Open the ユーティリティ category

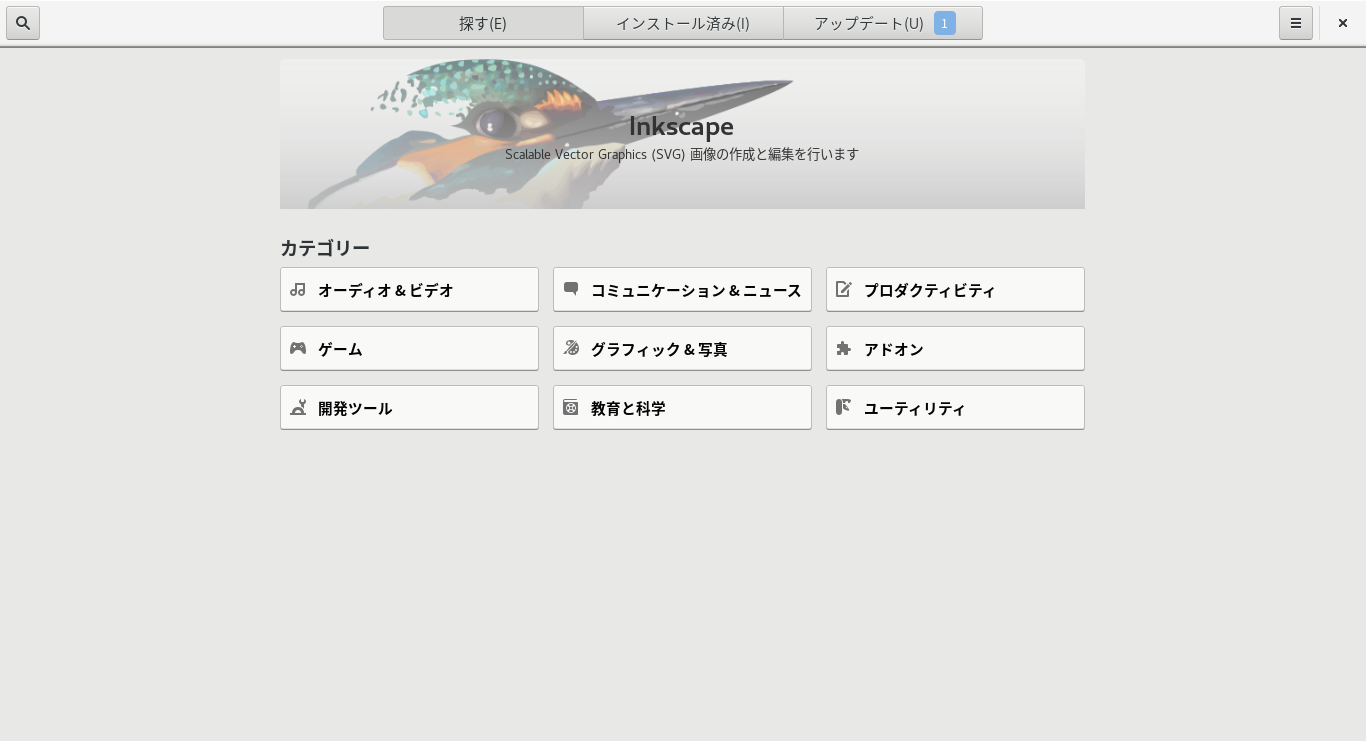pos(955,407)
